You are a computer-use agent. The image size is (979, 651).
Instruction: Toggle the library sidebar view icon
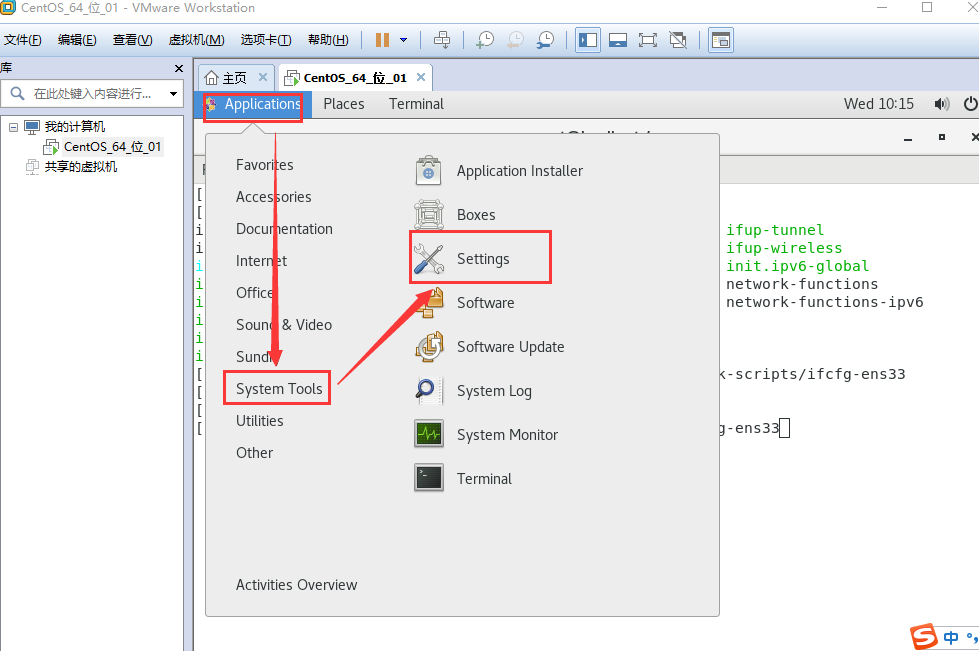pos(588,40)
